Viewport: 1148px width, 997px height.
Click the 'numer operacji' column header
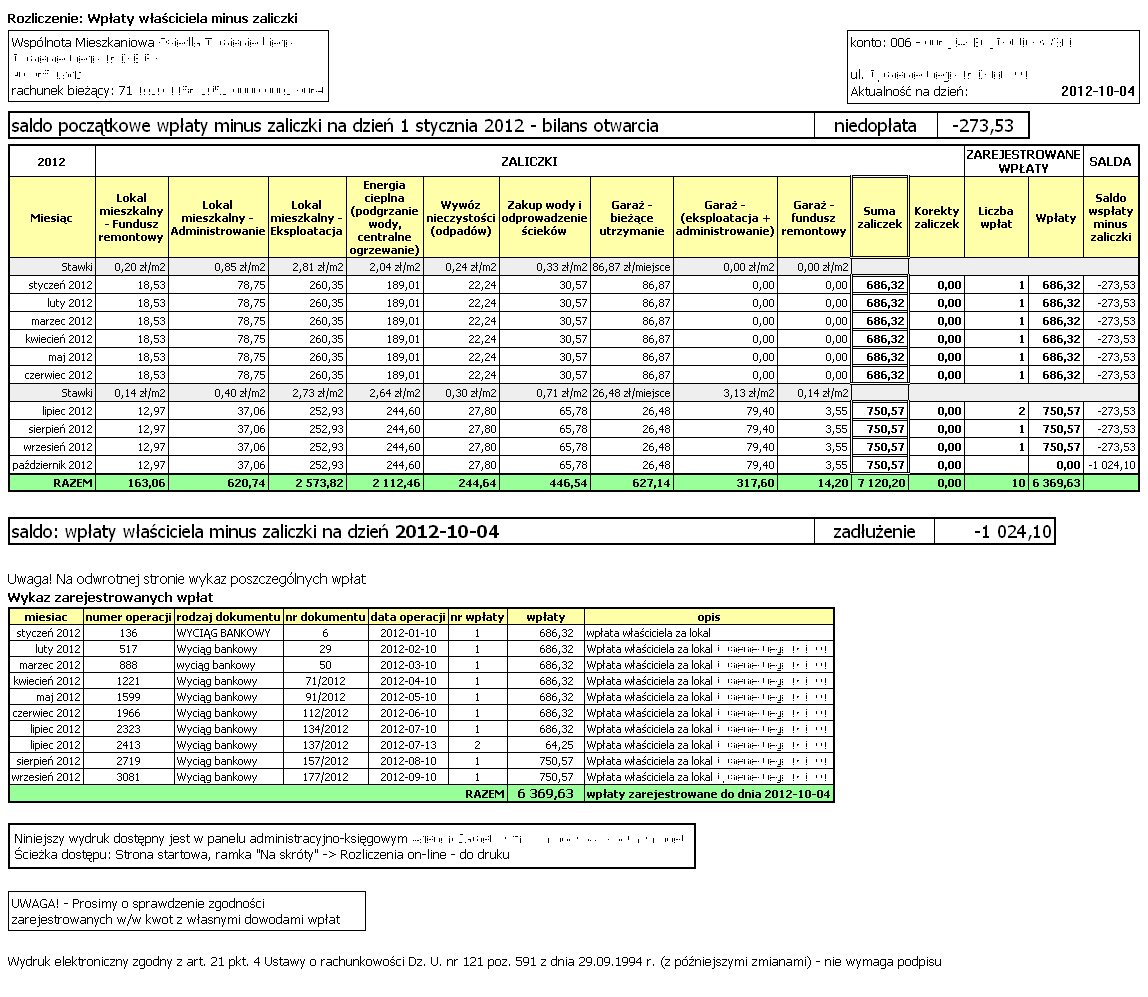[128, 617]
